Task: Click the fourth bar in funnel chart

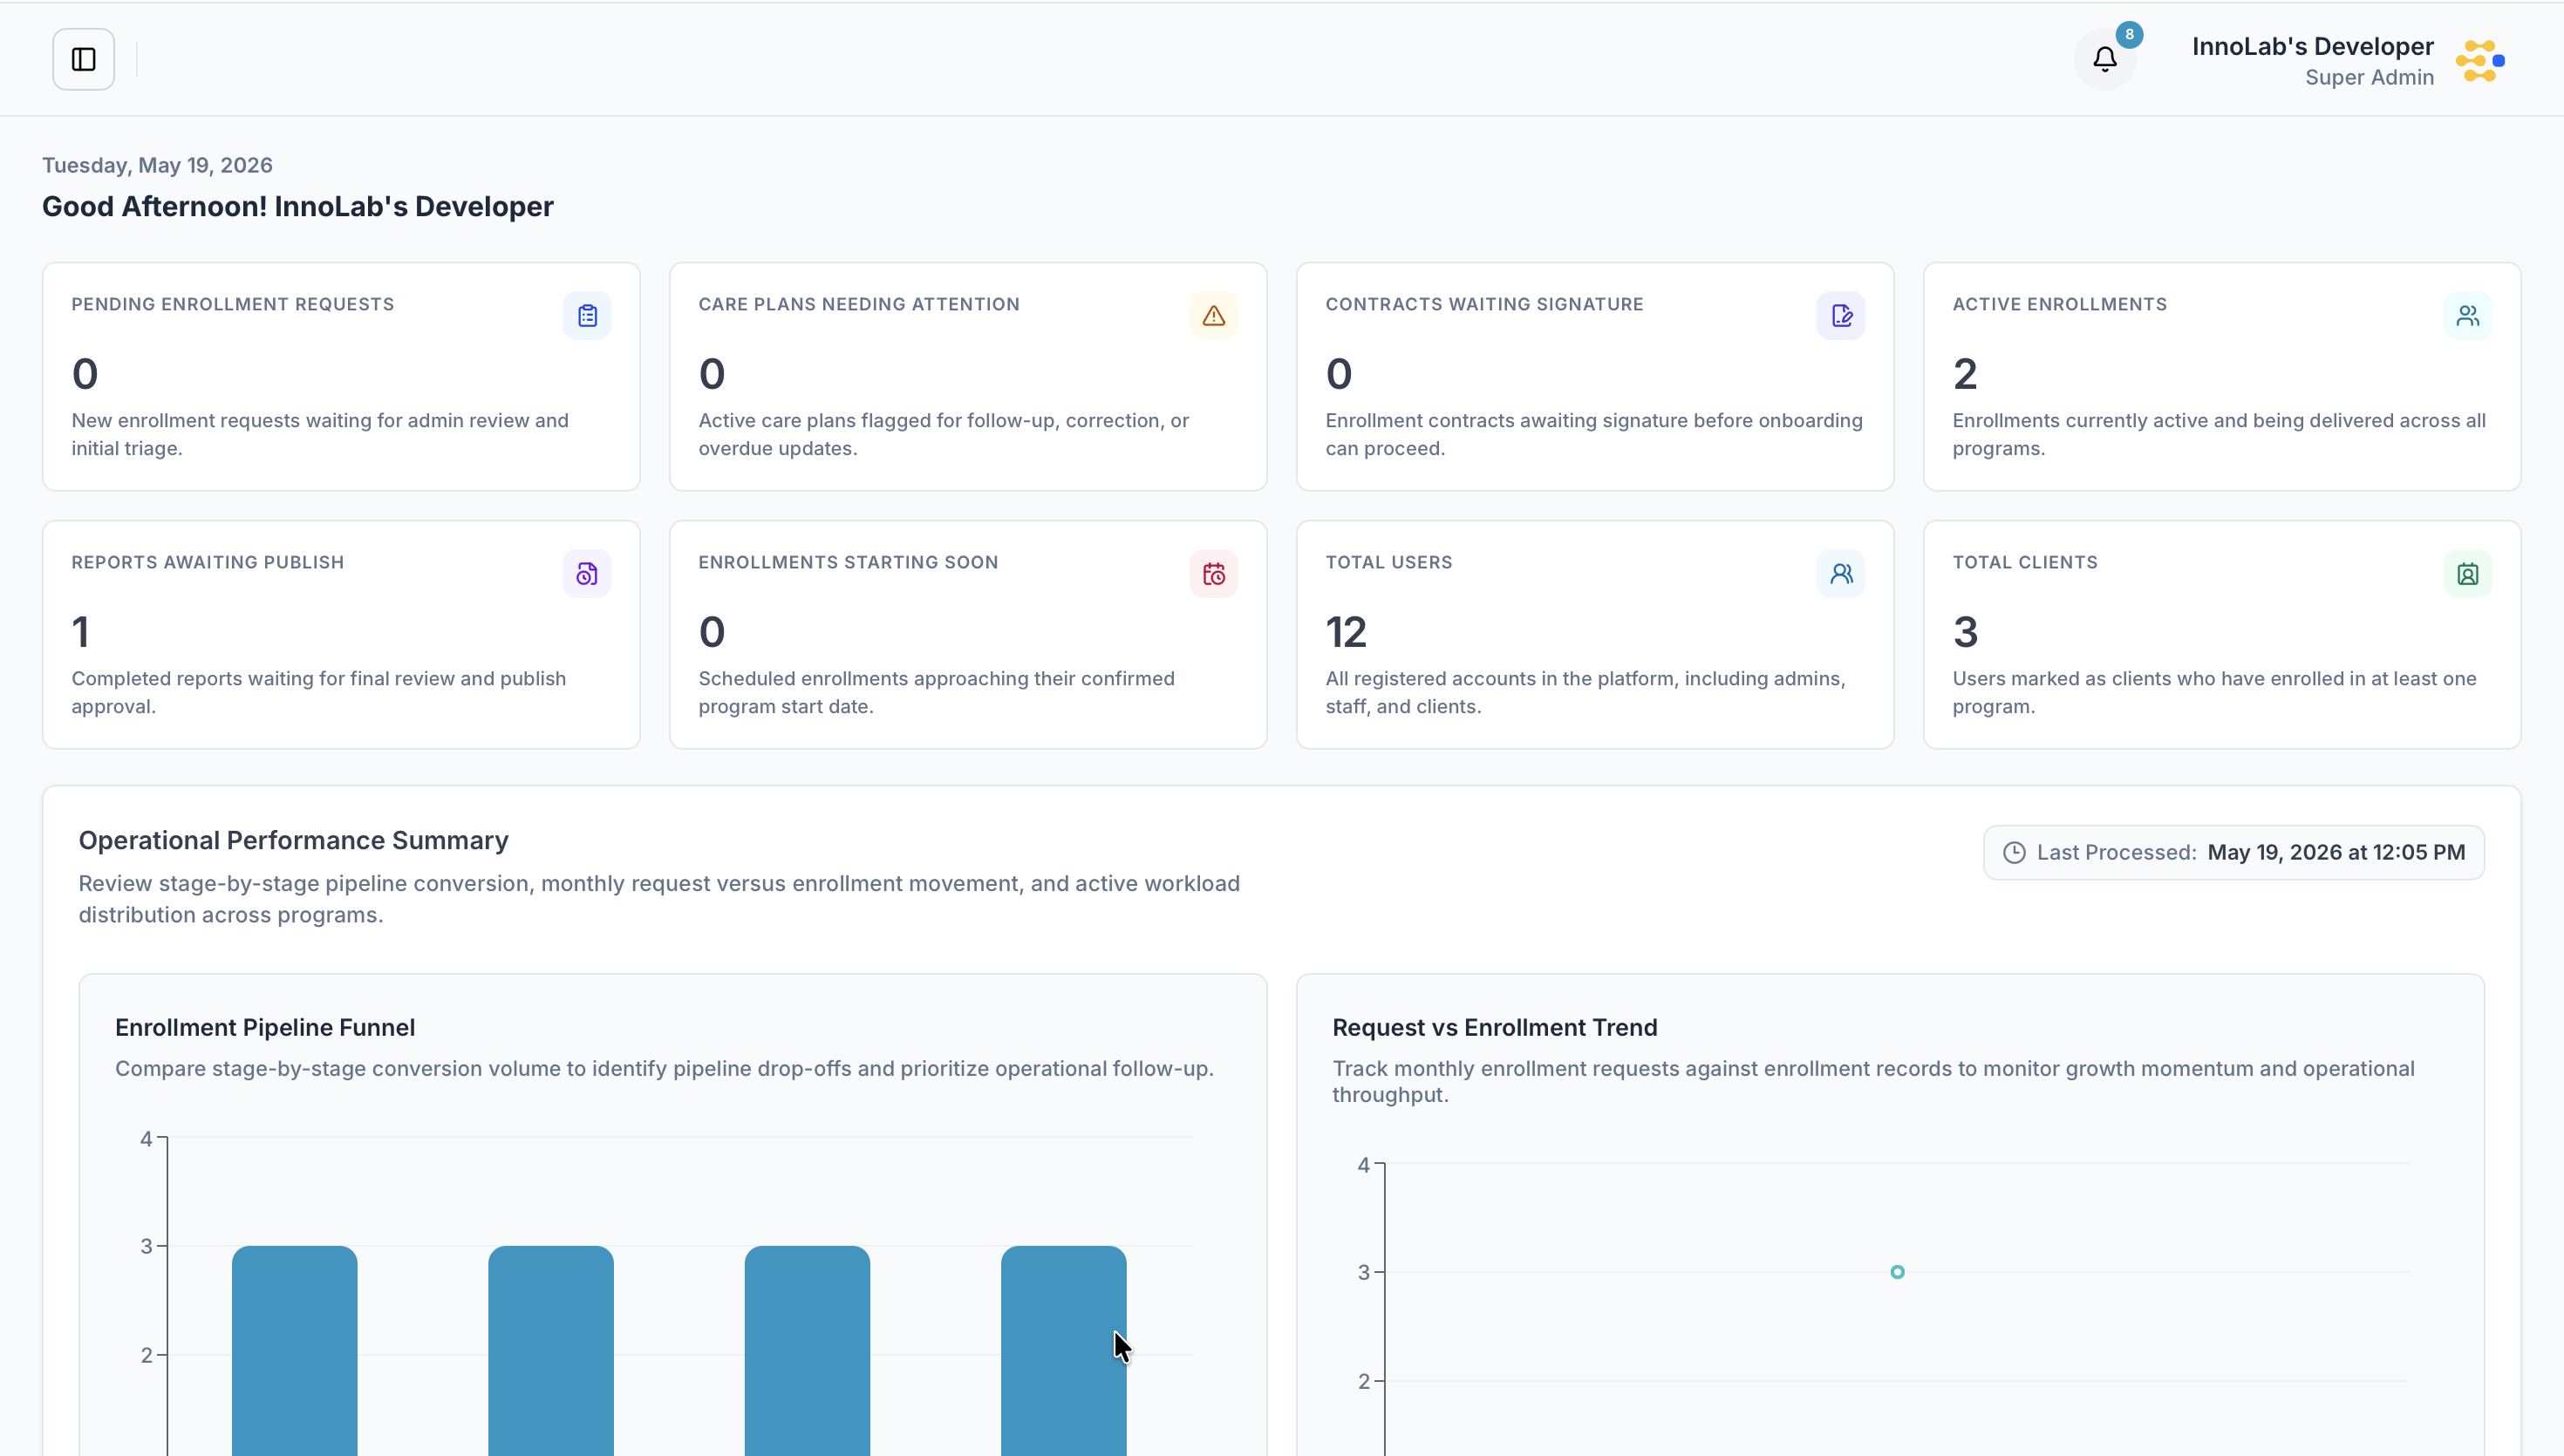Action: [1063, 1350]
